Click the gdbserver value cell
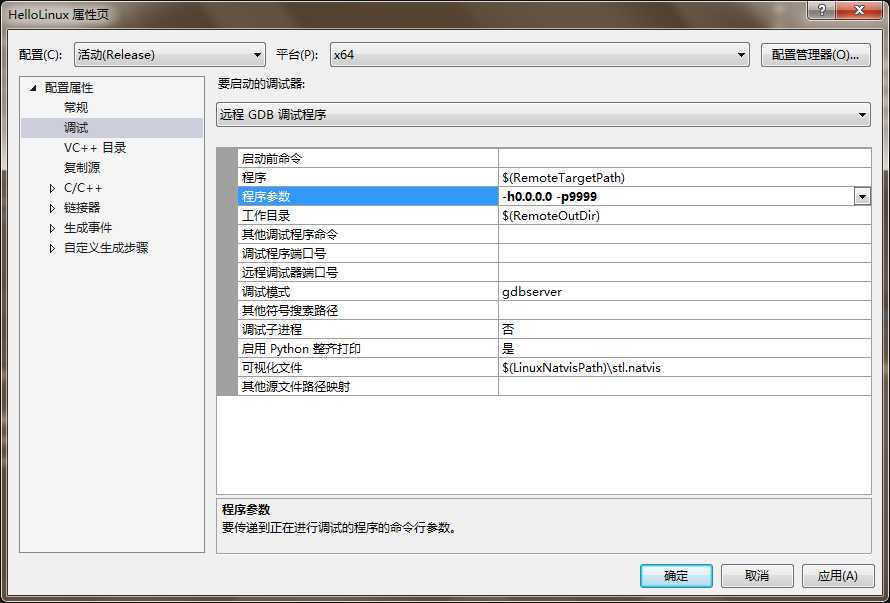Viewport: 890px width, 603px height. click(684, 292)
